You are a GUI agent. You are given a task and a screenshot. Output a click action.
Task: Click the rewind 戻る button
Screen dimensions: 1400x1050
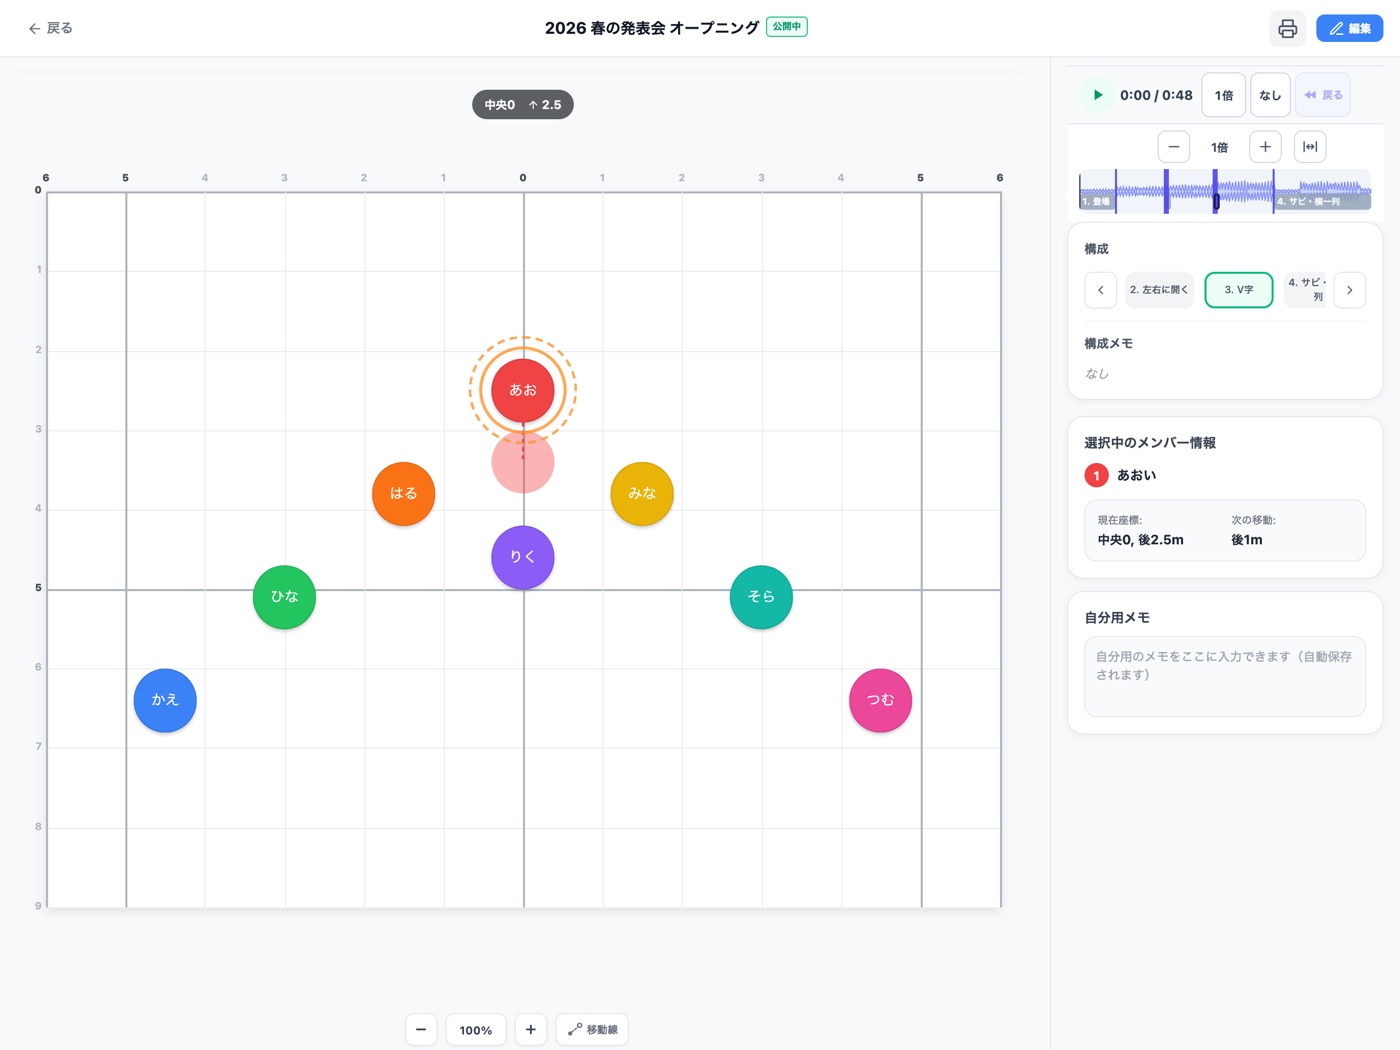pyautogui.click(x=1323, y=95)
